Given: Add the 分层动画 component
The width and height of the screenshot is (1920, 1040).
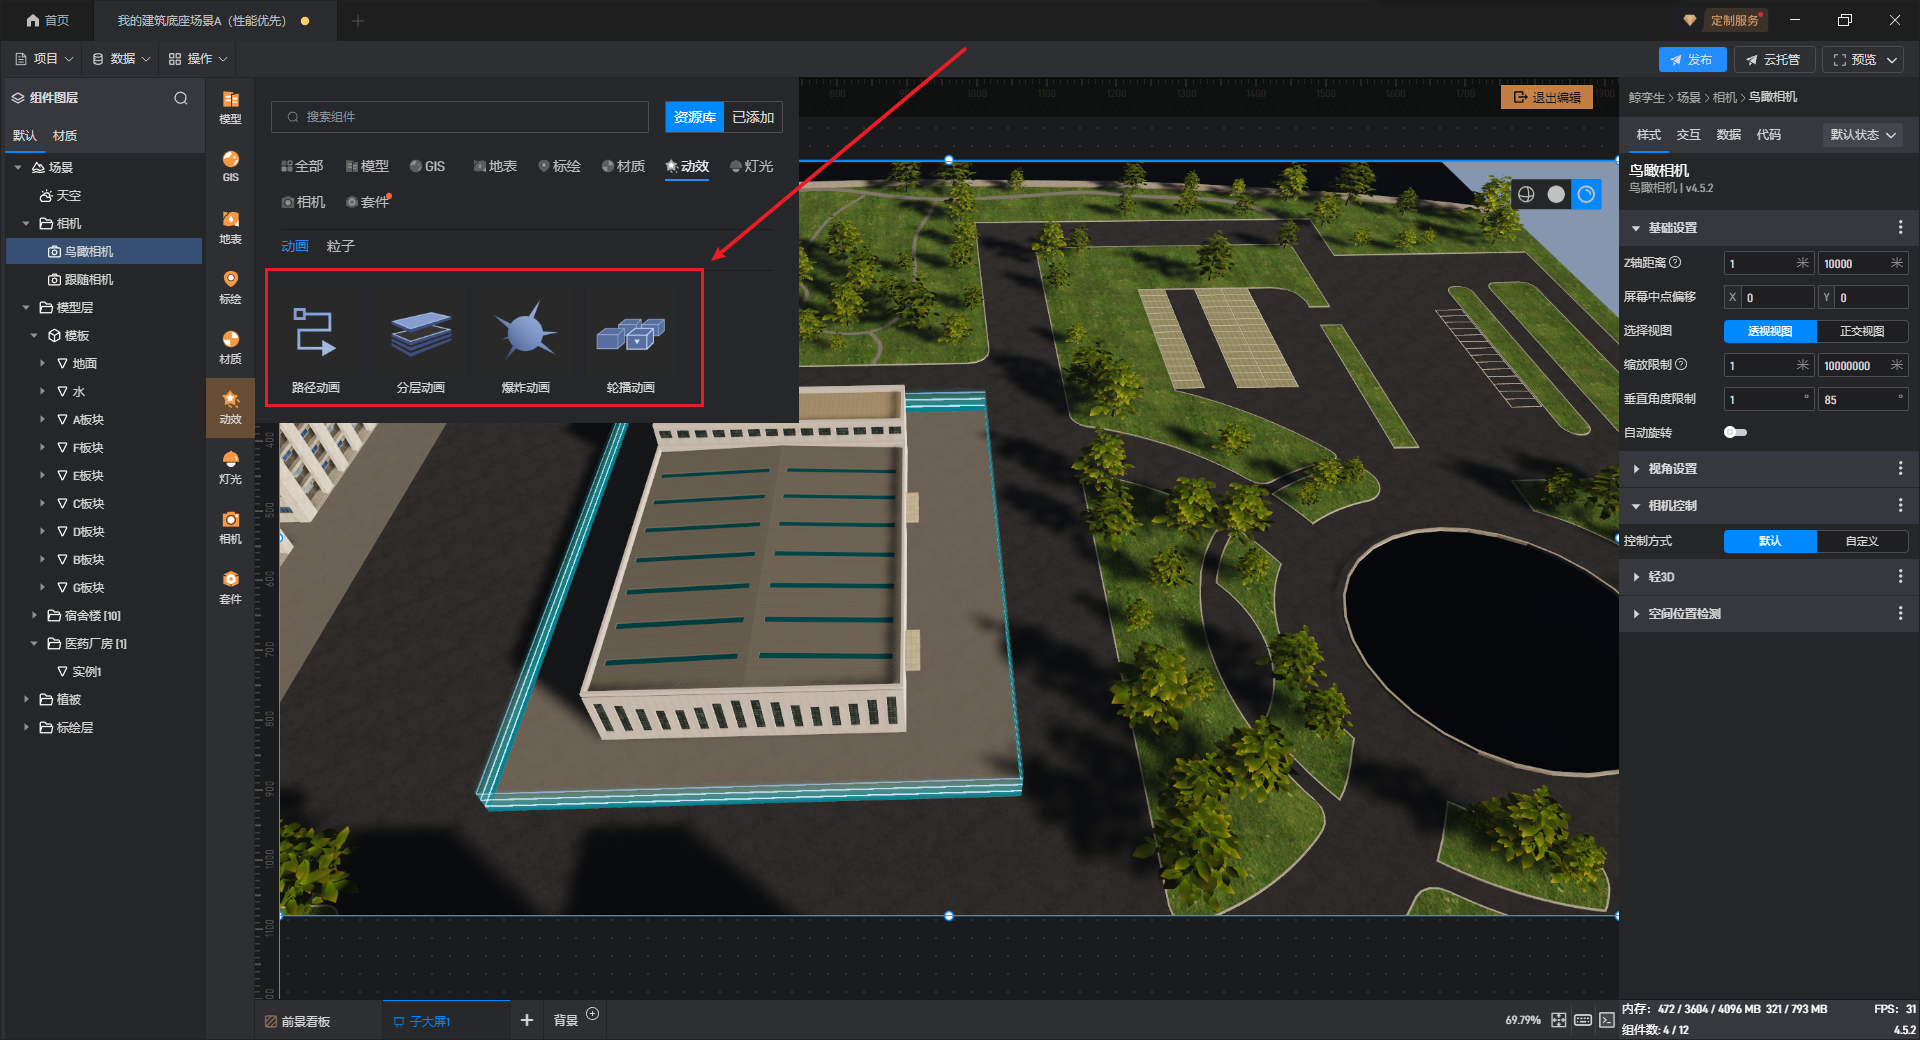Looking at the screenshot, I should [x=421, y=344].
